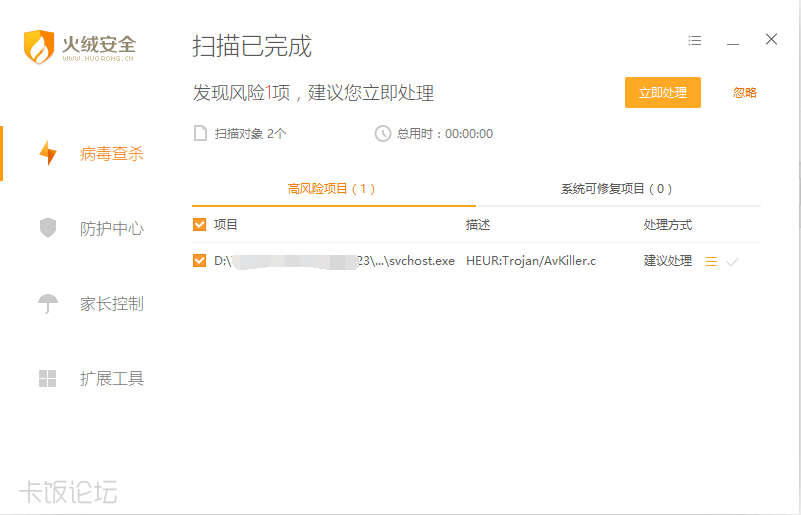
Task: Minimize the 火绒安全 window
Action: (733, 41)
